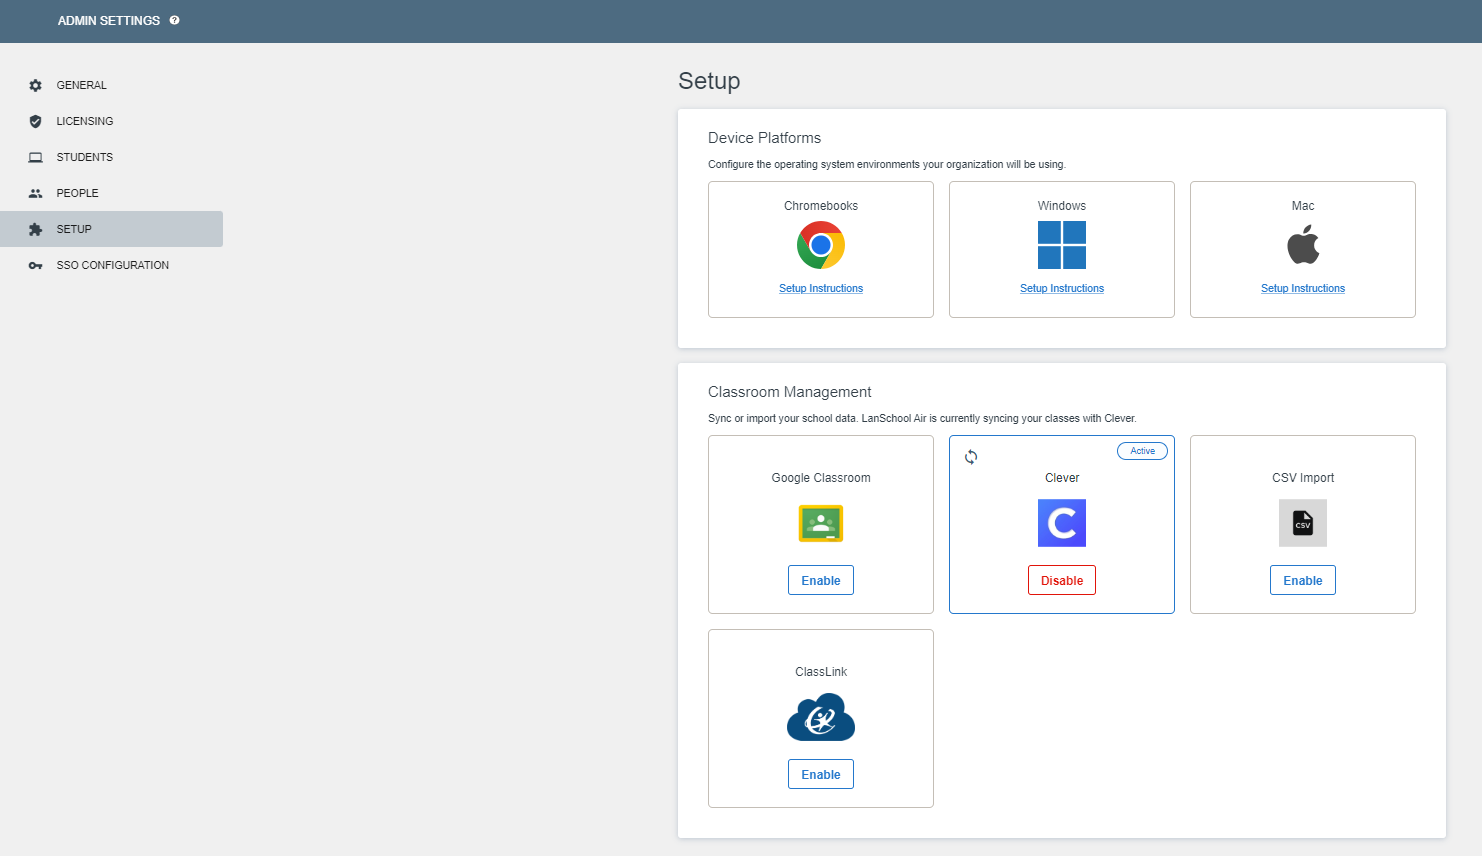The height and width of the screenshot is (856, 1482).
Task: Click the Setup page heading
Action: pyautogui.click(x=709, y=81)
